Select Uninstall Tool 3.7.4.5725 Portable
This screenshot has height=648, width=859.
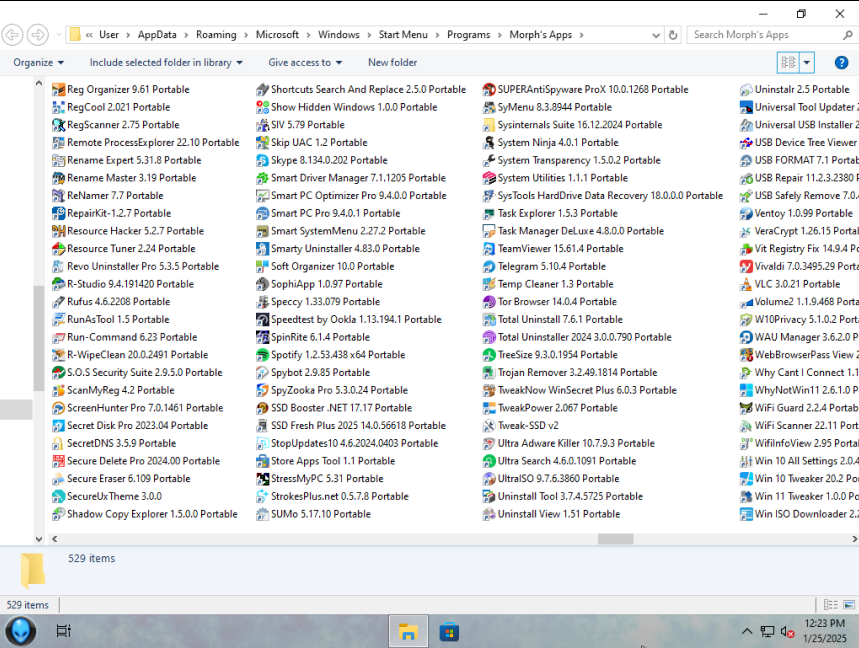(563, 496)
